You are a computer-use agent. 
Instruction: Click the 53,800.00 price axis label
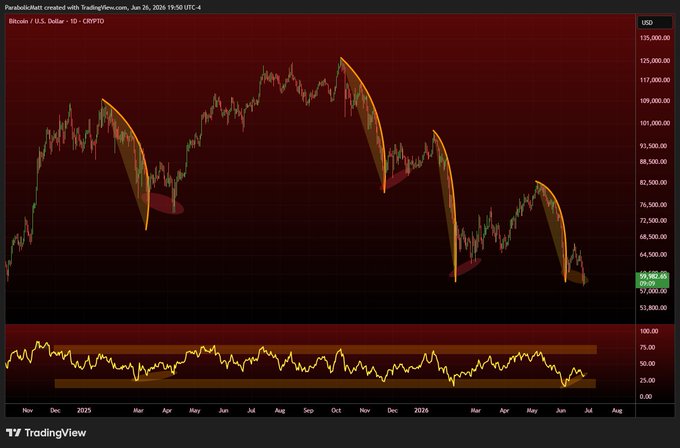(653, 307)
